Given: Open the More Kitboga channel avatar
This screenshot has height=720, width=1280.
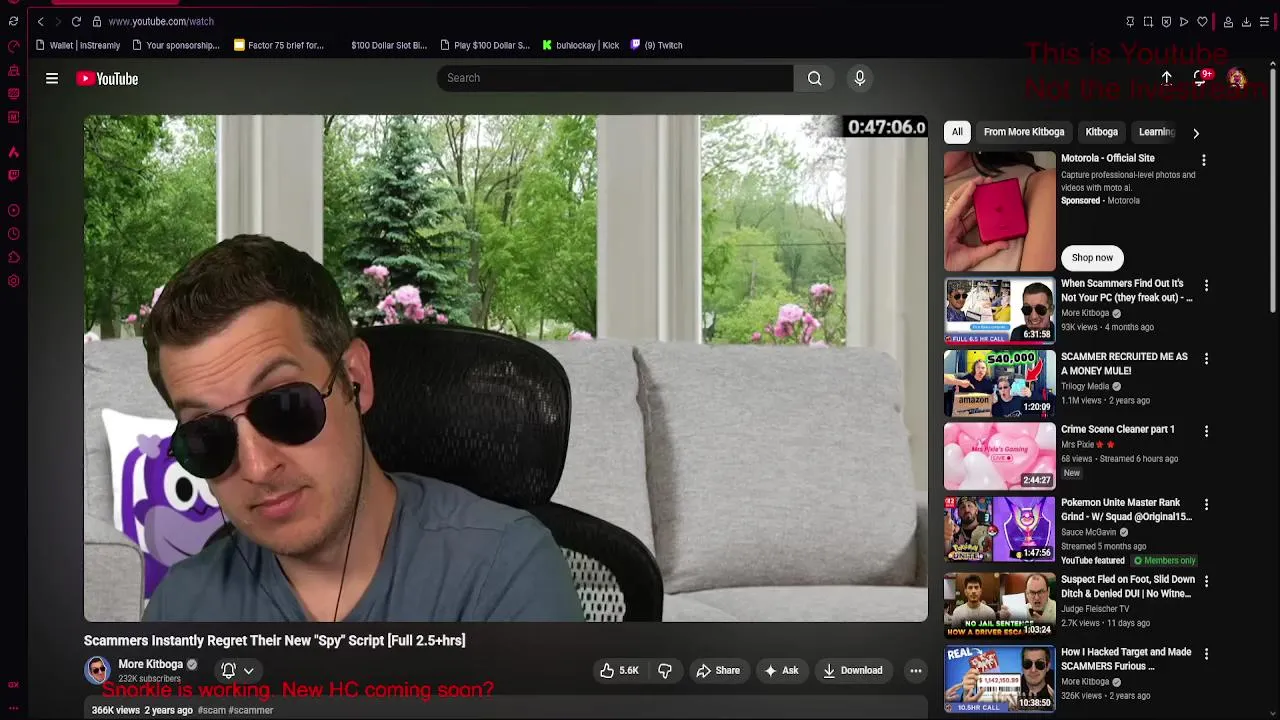Looking at the screenshot, I should [97, 670].
